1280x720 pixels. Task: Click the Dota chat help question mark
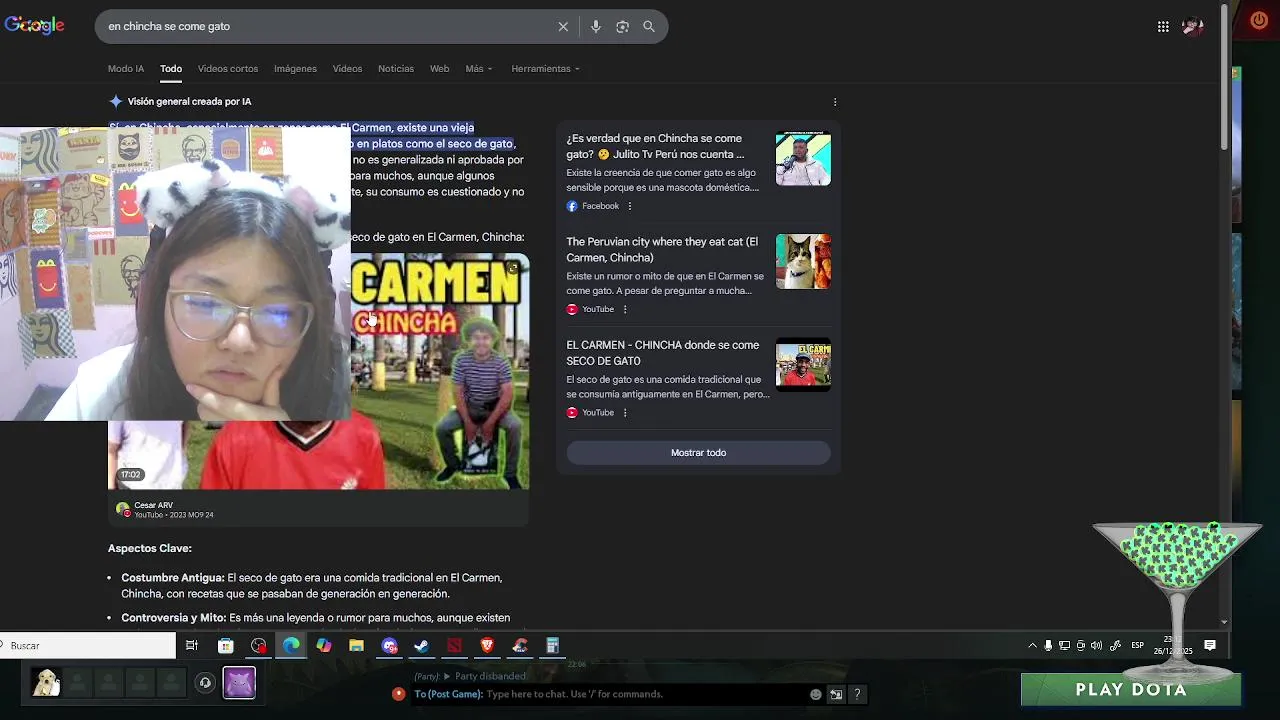click(857, 694)
